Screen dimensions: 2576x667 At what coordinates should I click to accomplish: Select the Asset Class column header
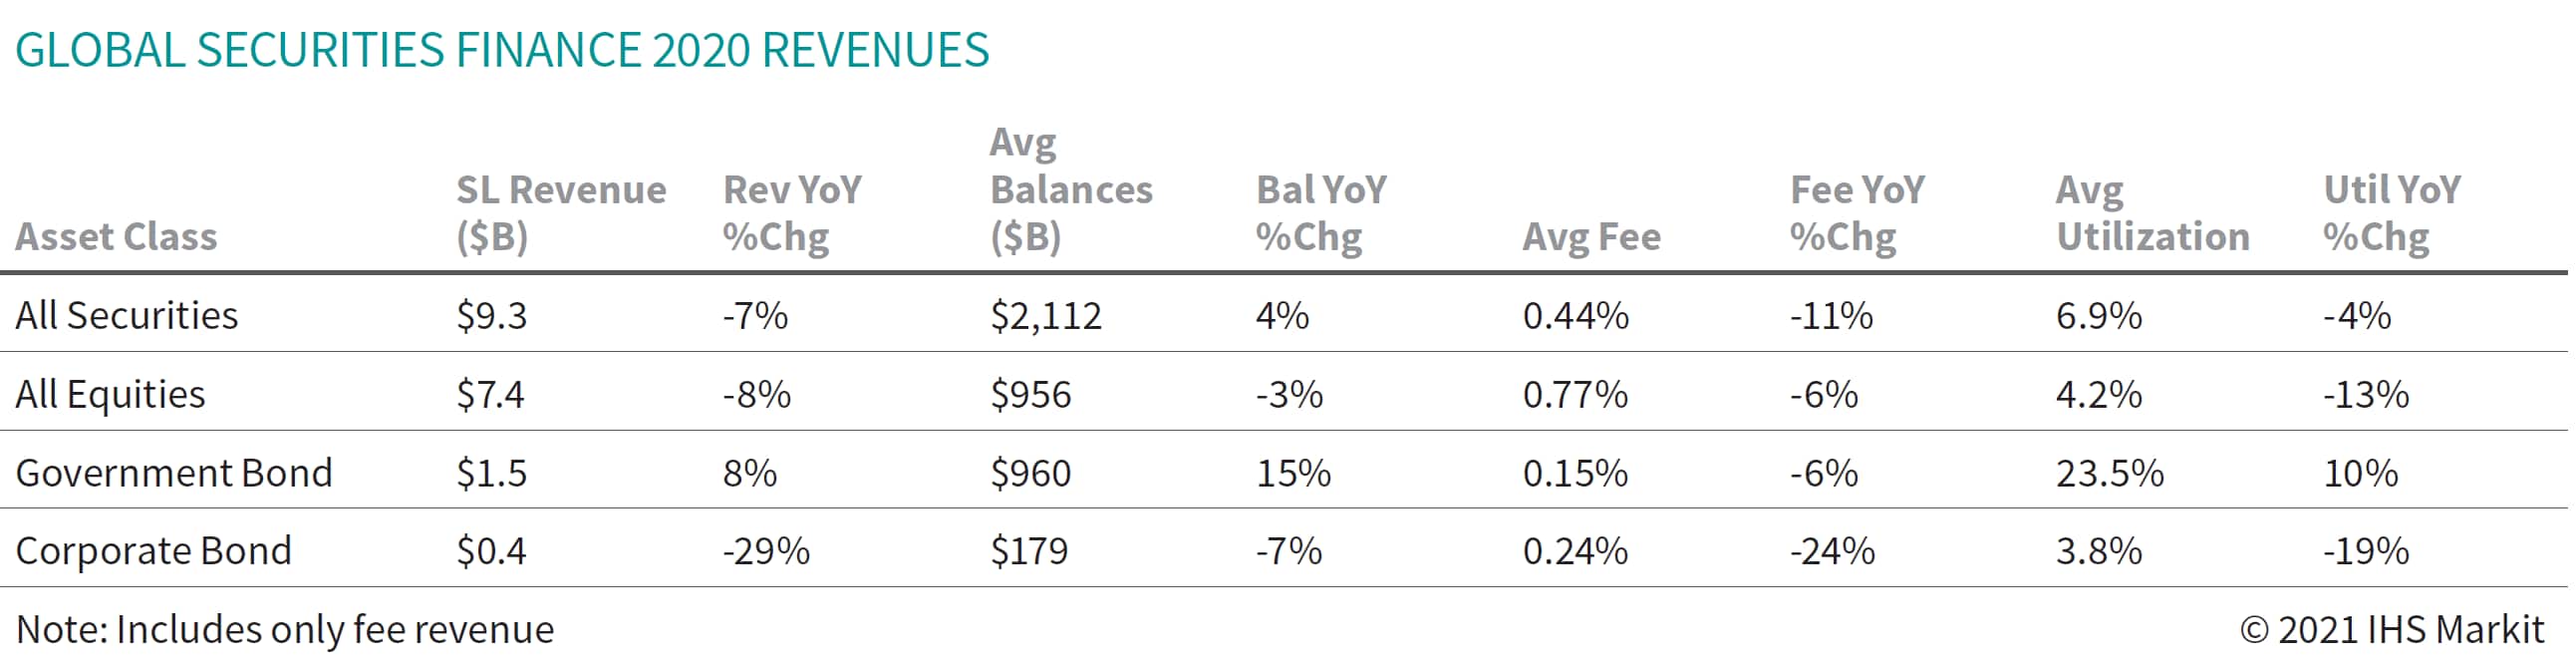(x=116, y=237)
